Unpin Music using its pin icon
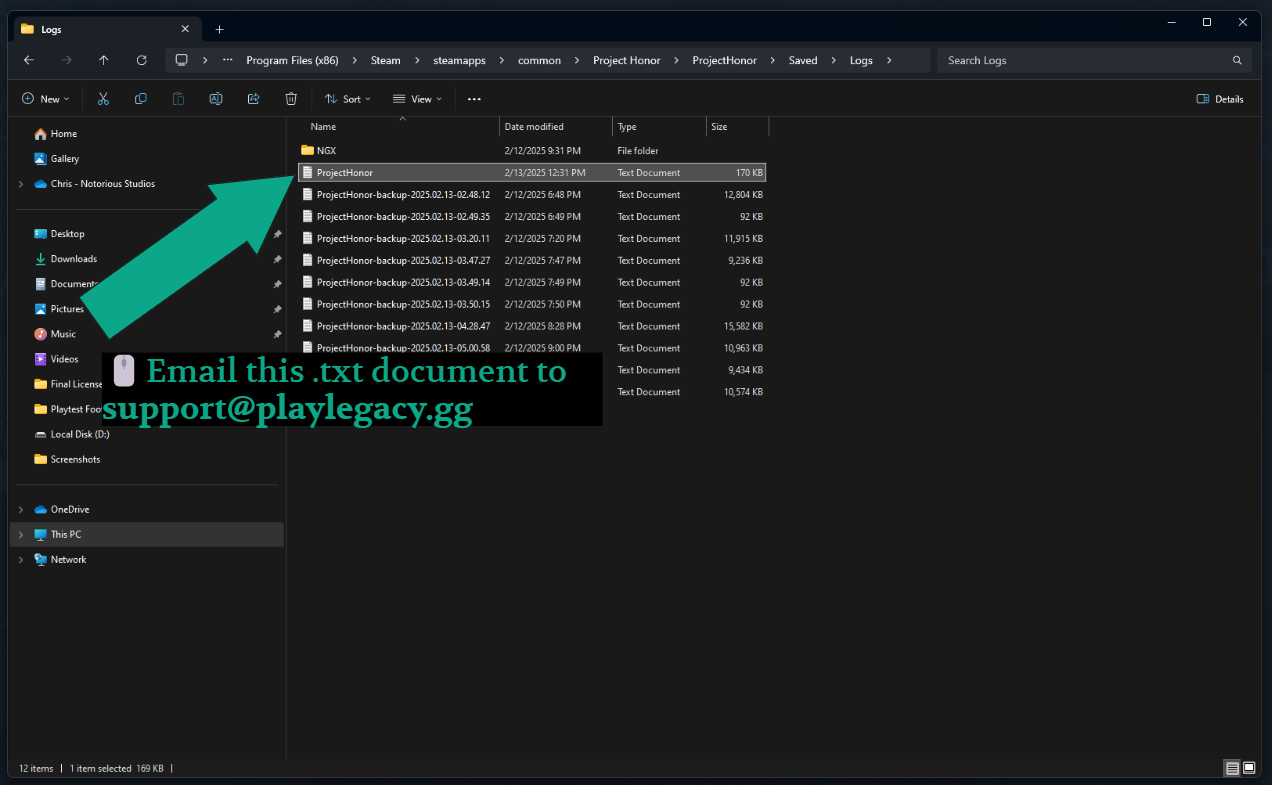The image size is (1272, 785). (x=277, y=334)
